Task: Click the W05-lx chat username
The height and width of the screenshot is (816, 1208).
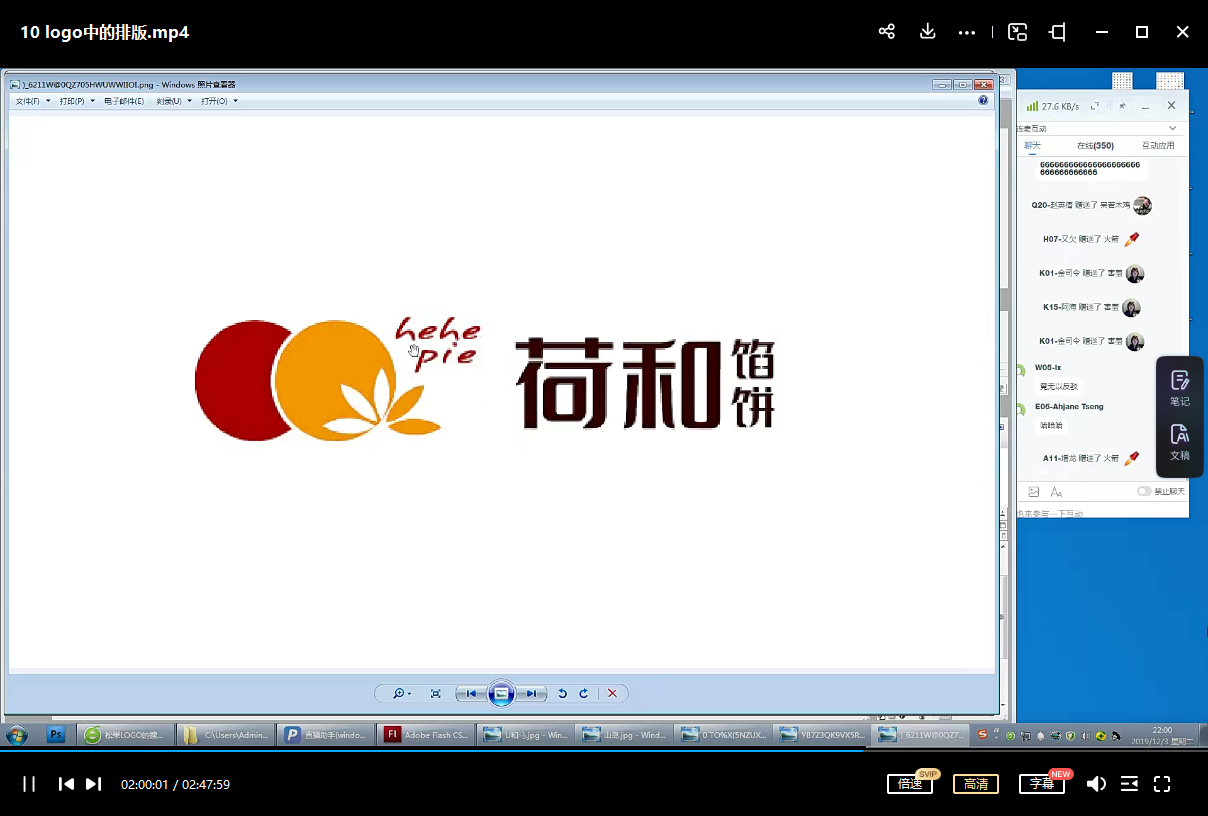Action: coord(1047,368)
